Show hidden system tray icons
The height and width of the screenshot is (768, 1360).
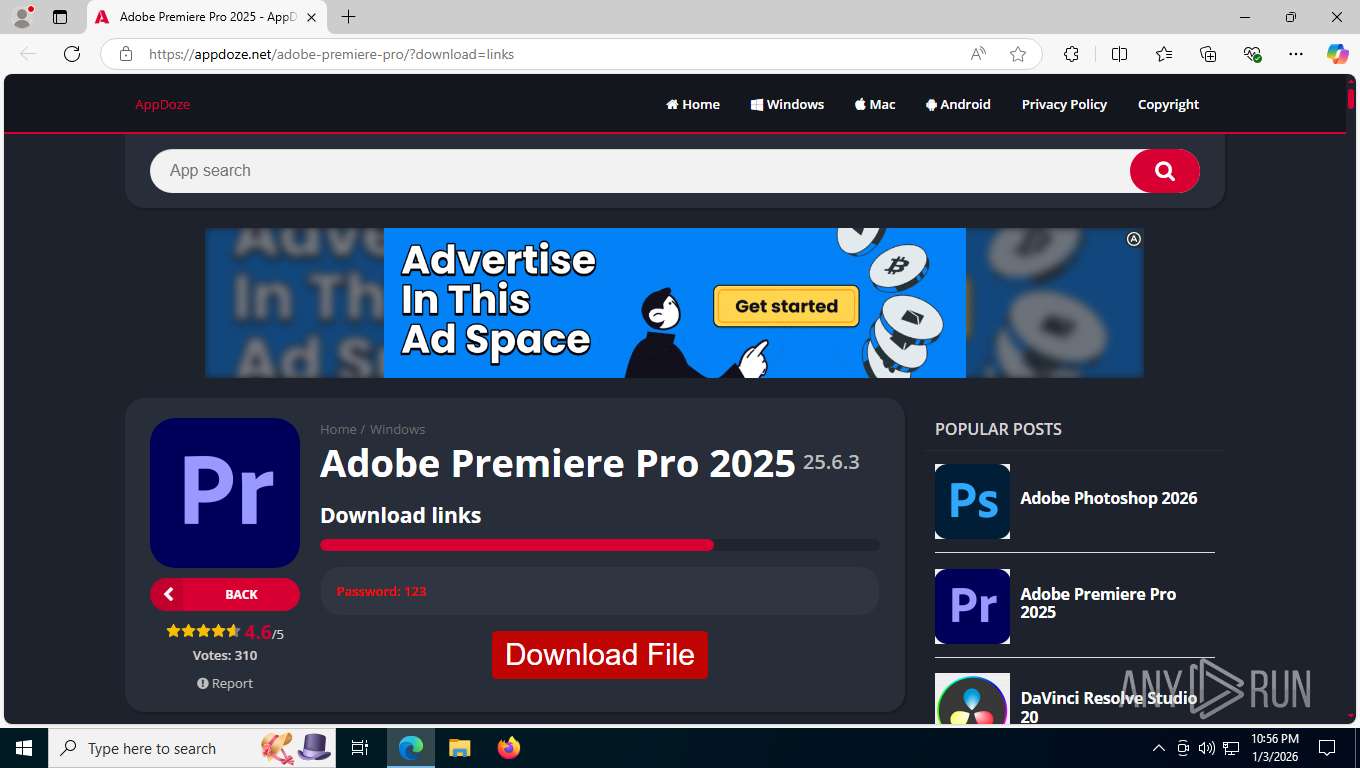pyautogui.click(x=1159, y=748)
